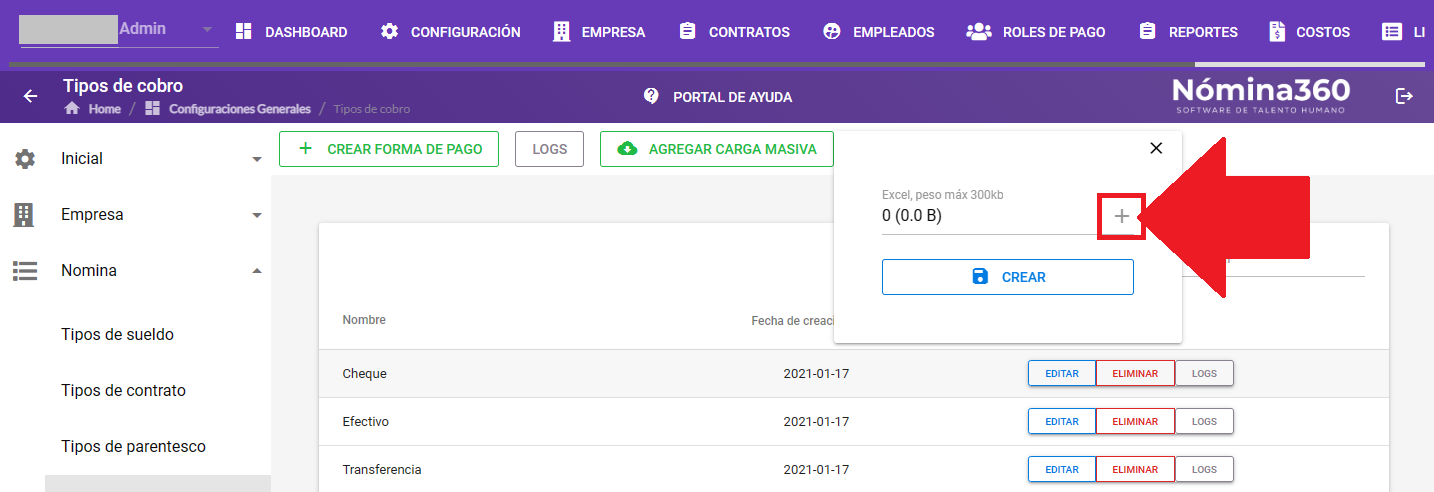Open Tipos de contrato

124,390
